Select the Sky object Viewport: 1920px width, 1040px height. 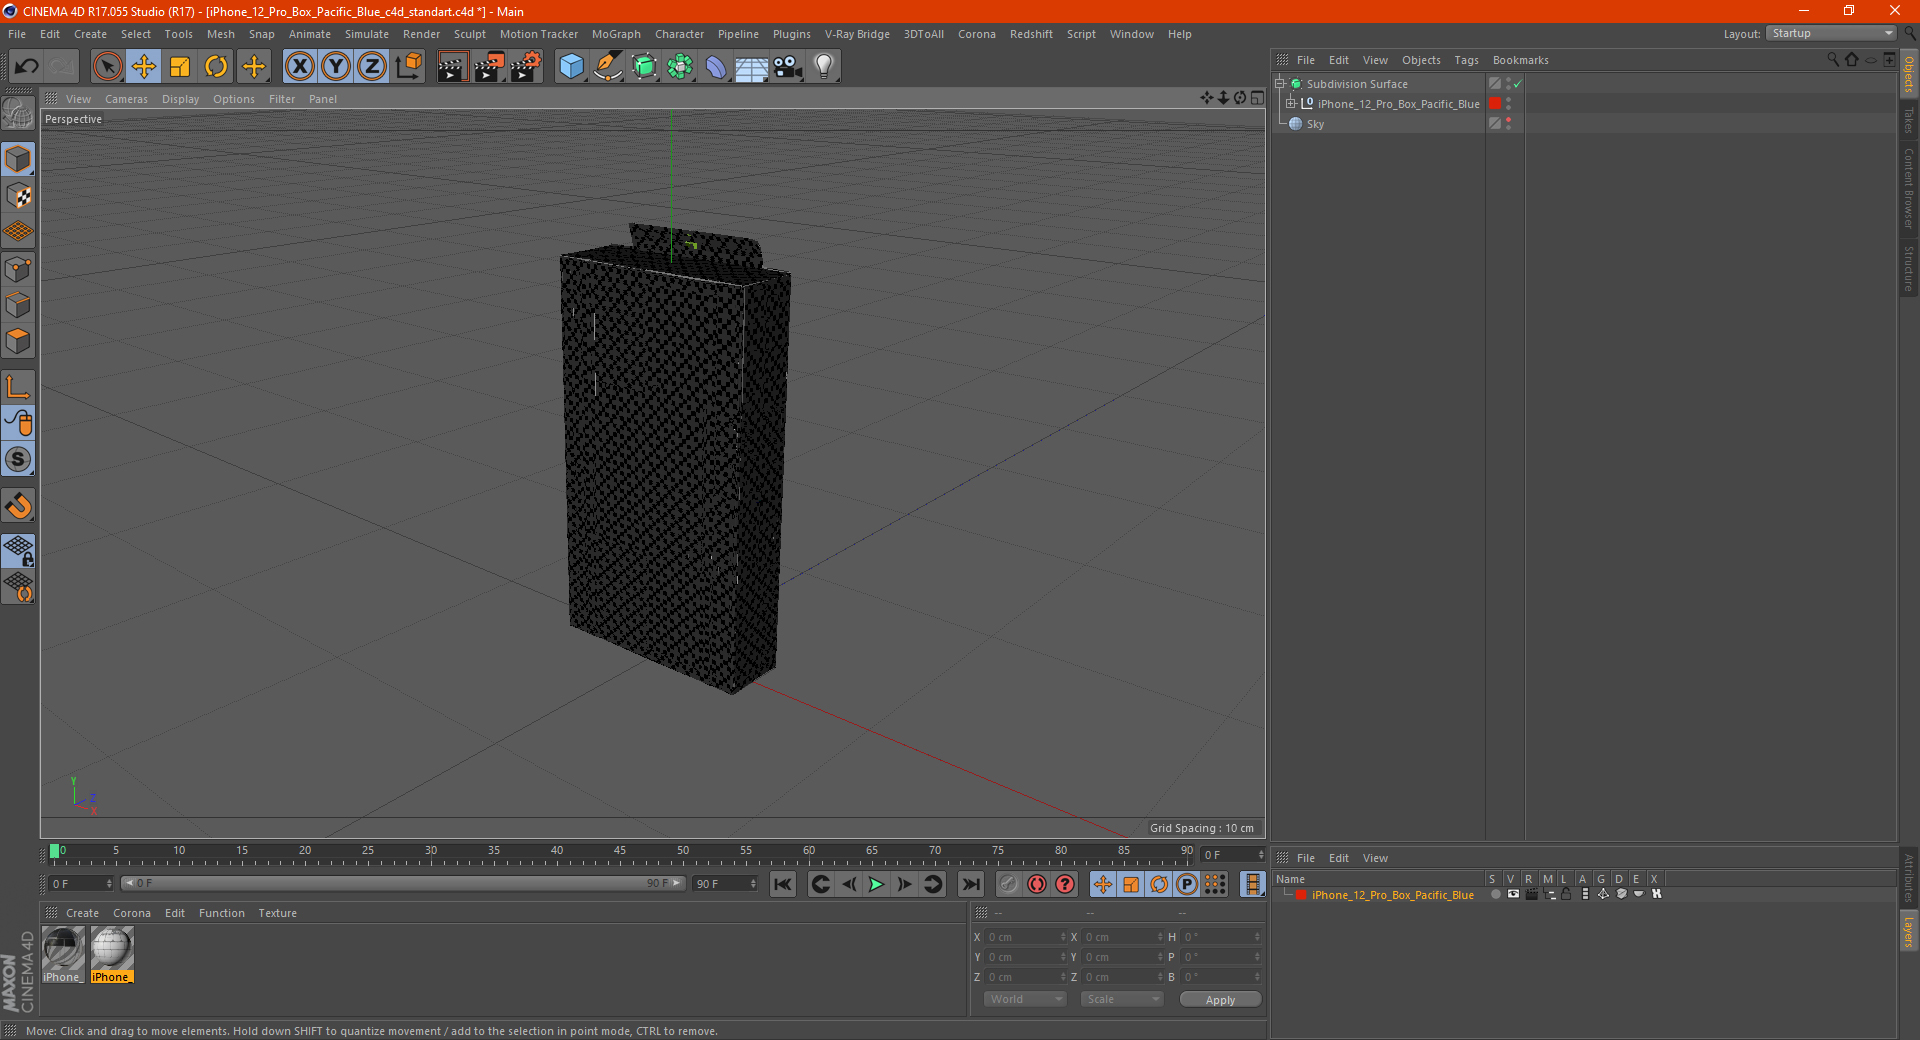[1315, 124]
